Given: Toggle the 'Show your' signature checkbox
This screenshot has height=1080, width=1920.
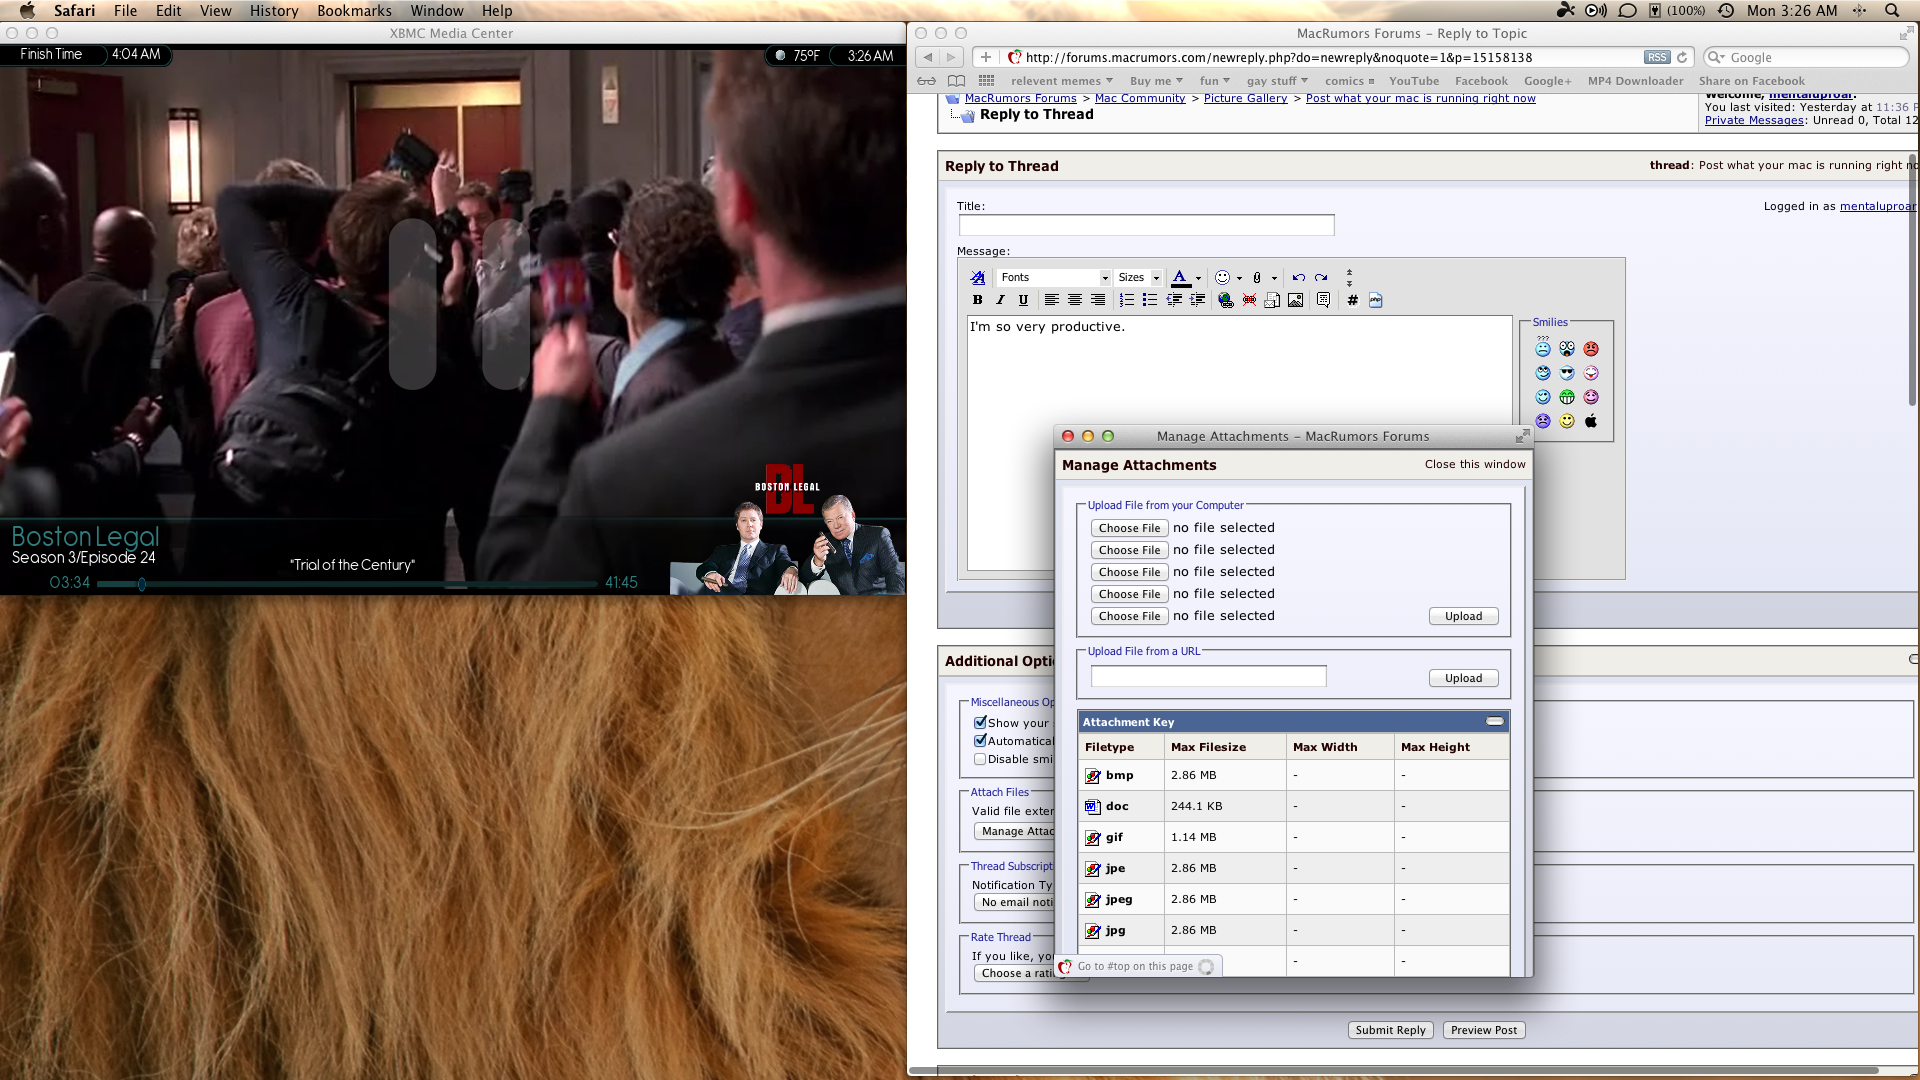Looking at the screenshot, I should (x=980, y=722).
